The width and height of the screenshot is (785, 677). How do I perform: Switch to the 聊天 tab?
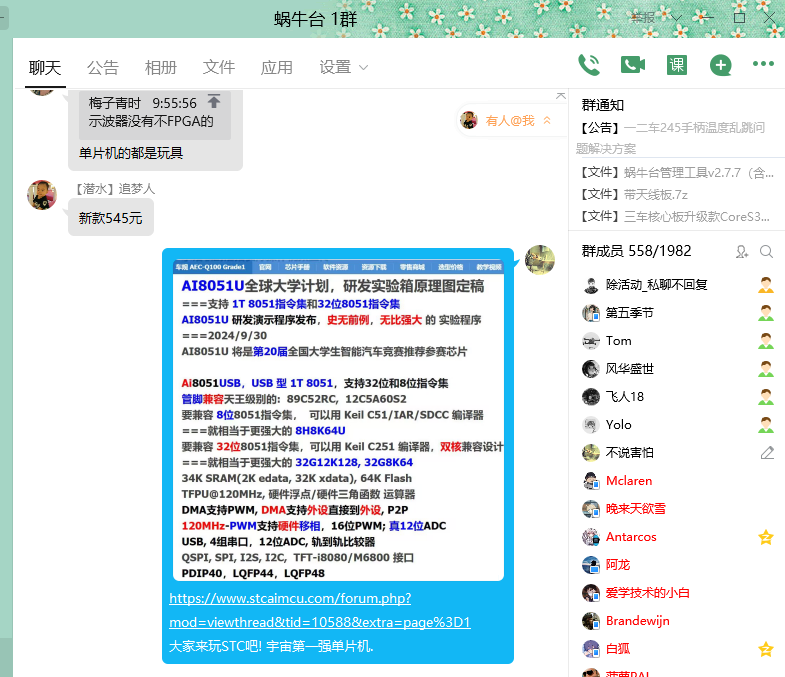tap(45, 67)
